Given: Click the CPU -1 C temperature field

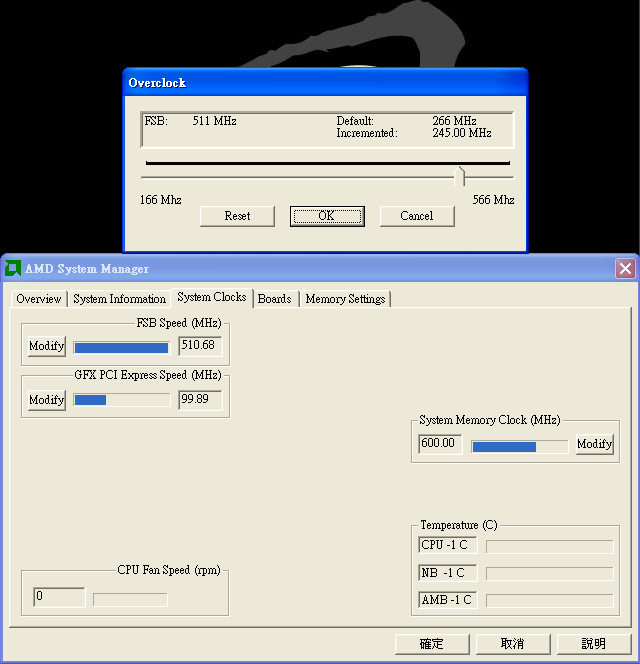Looking at the screenshot, I should click(x=448, y=545).
